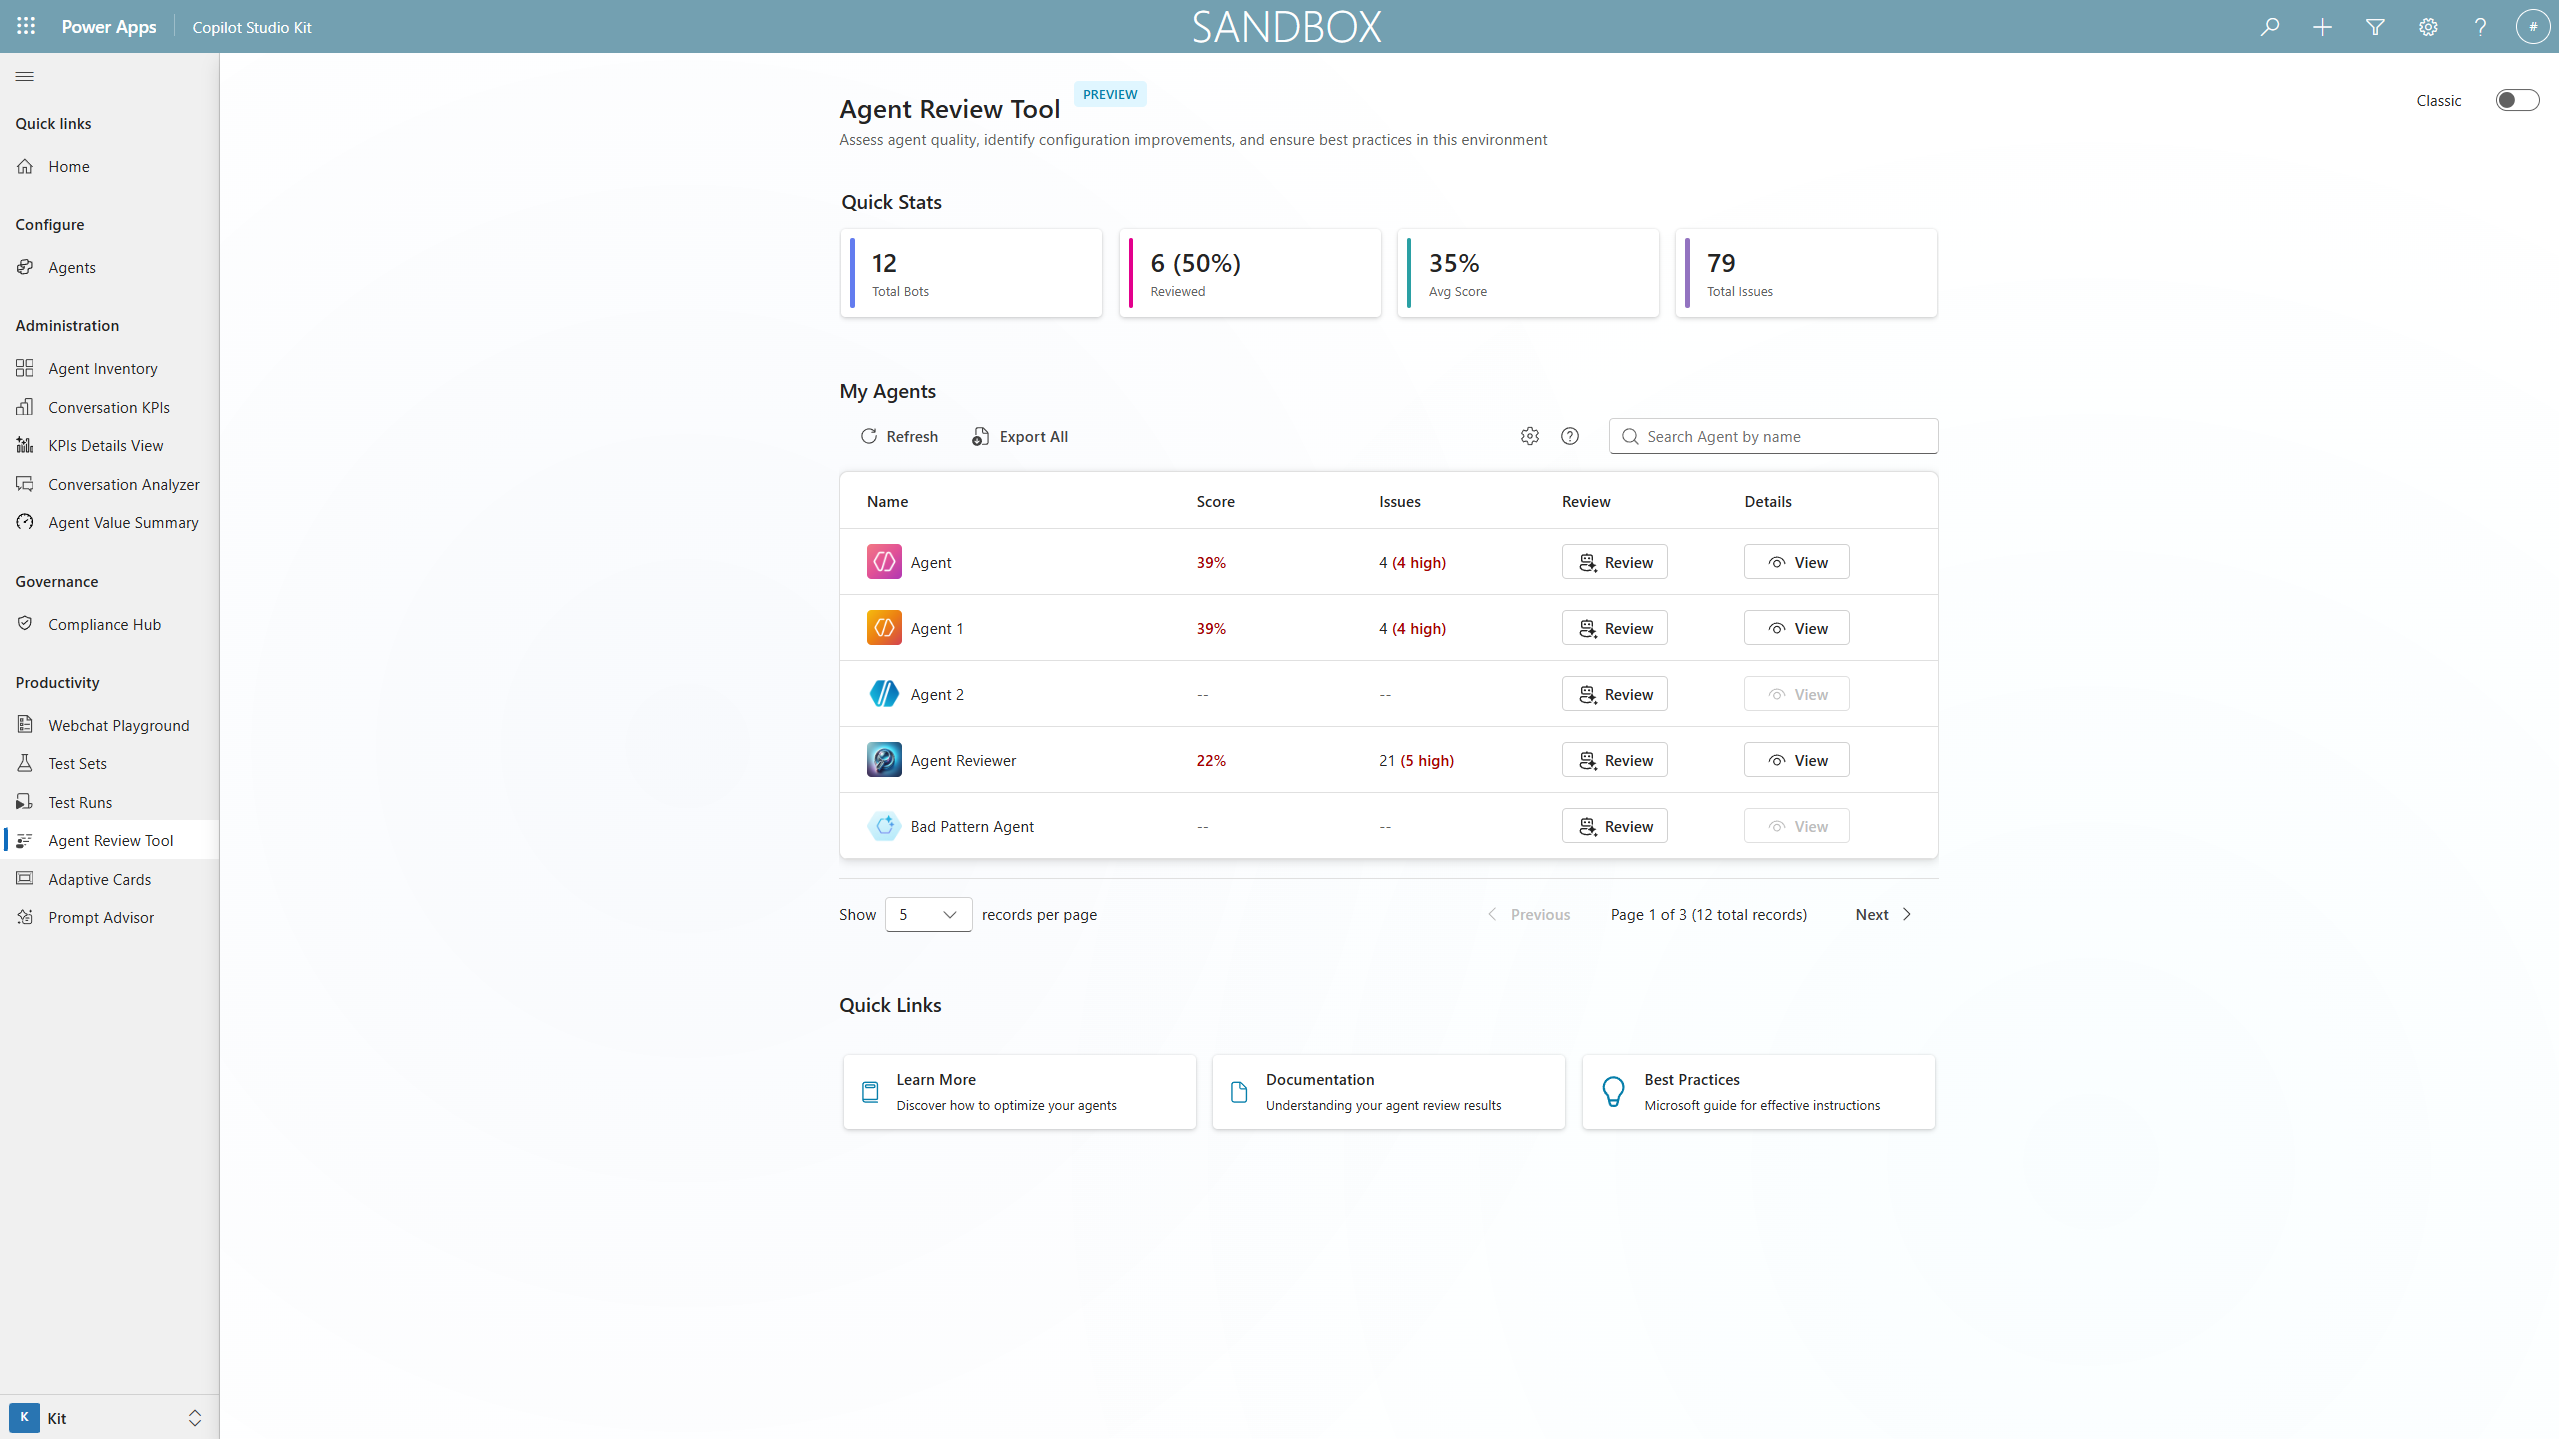Viewport: 2559px width, 1439px height.
Task: Open the app launcher waffle icon
Action: [26, 26]
